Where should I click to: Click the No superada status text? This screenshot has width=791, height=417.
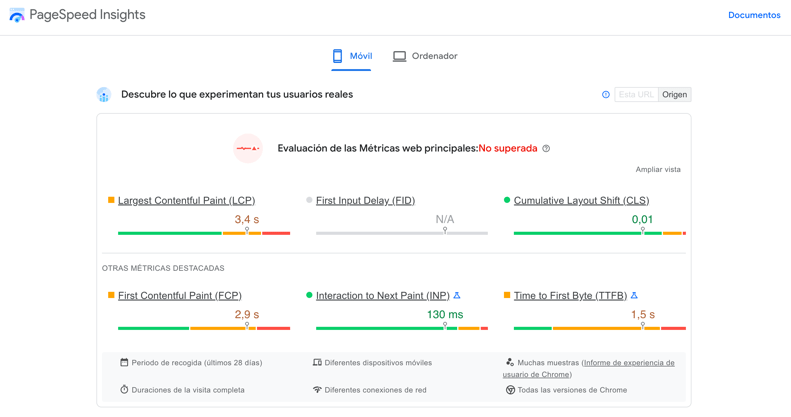coord(508,148)
